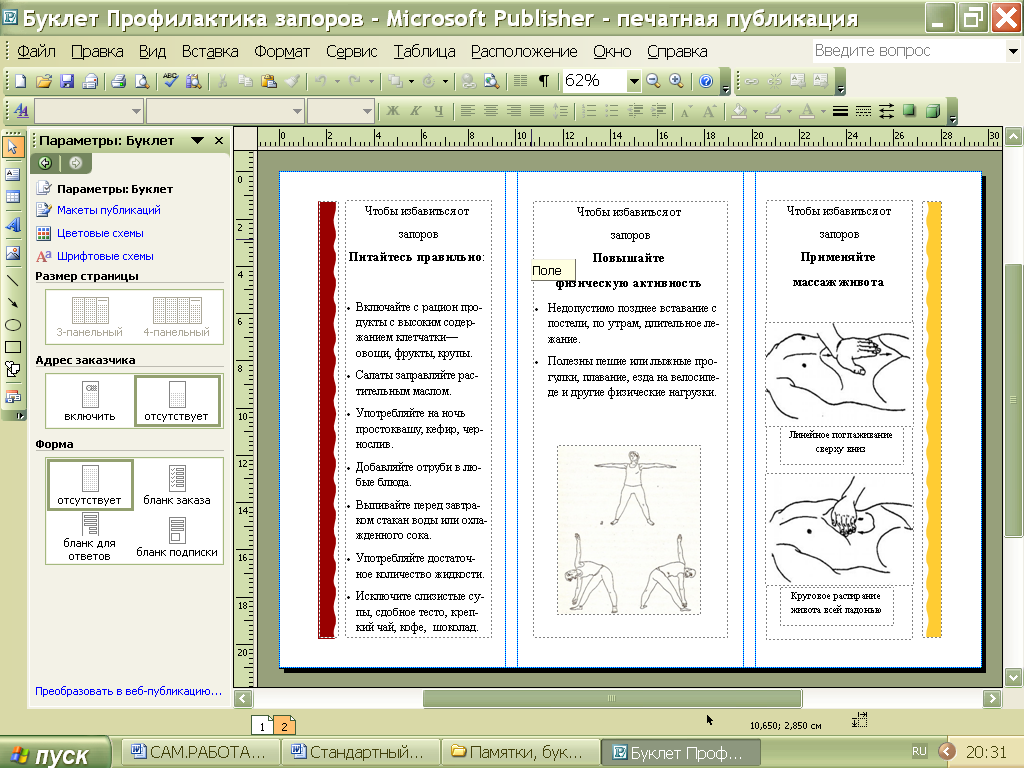Open Print Preview icon
1024x768 pixels.
coord(141,81)
